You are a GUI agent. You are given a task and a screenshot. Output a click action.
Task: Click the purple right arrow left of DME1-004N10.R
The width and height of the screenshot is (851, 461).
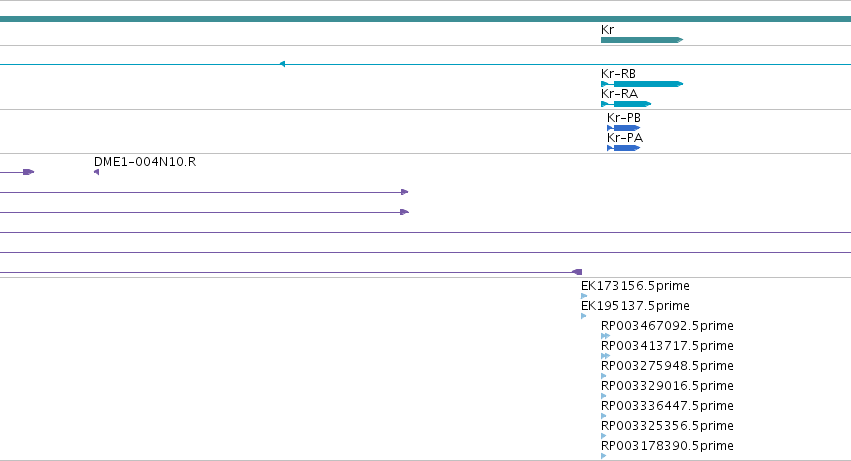pyautogui.click(x=29, y=172)
